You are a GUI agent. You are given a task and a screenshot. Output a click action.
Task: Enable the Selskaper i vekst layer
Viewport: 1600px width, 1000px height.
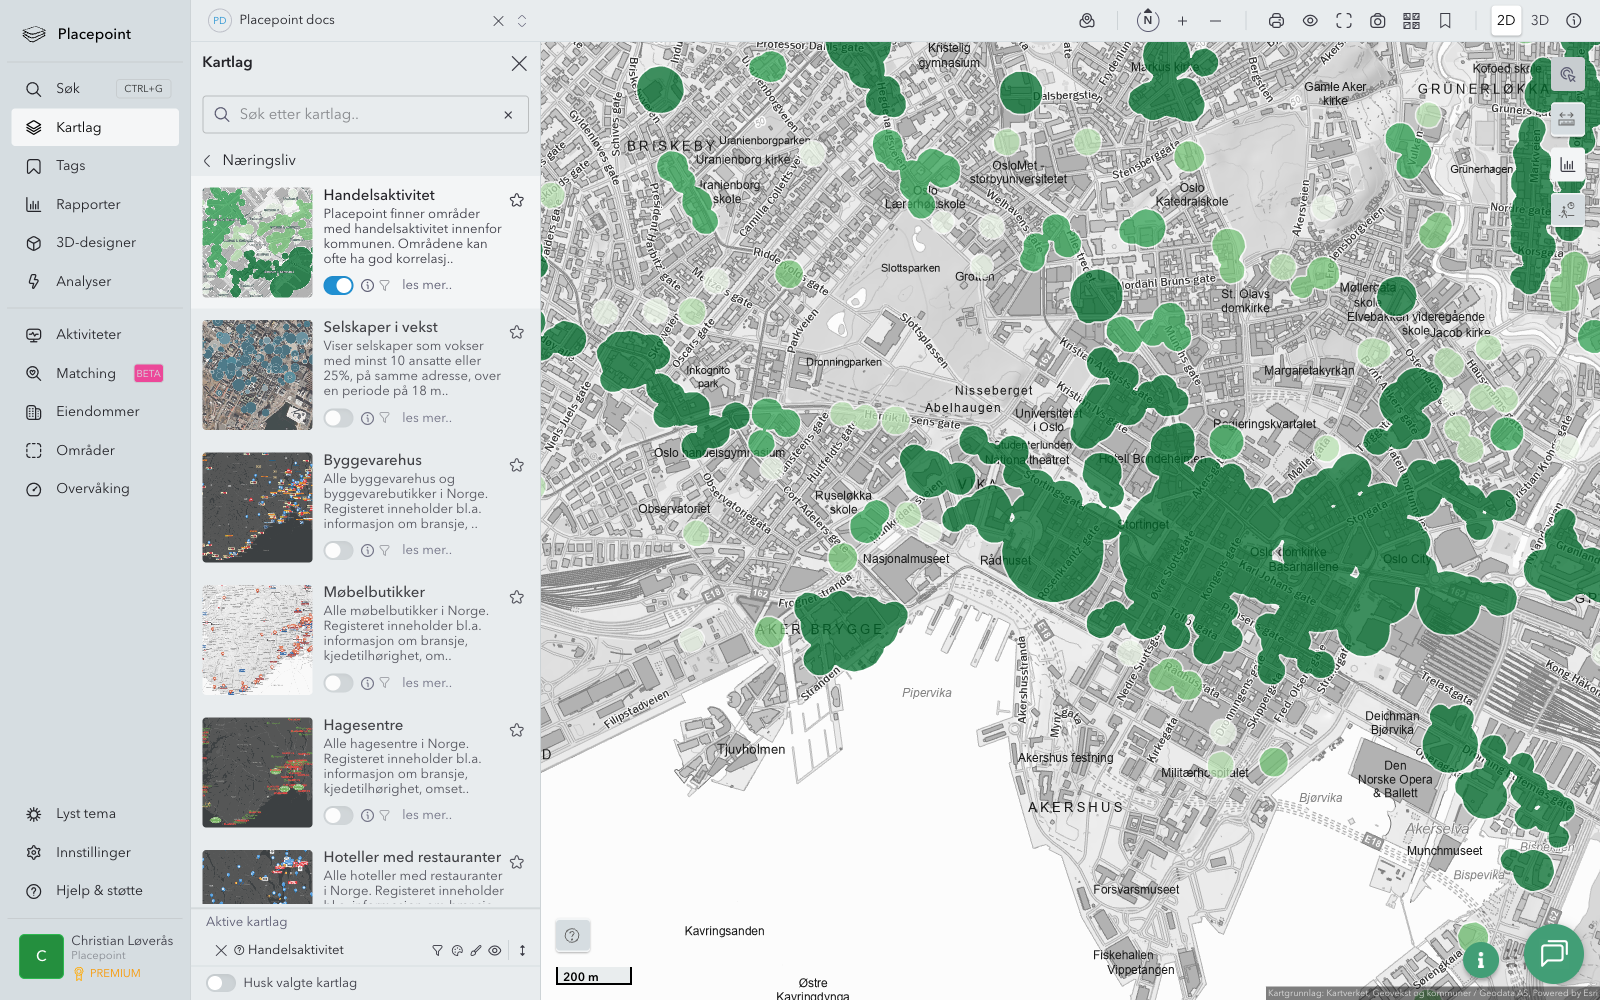[x=338, y=418]
